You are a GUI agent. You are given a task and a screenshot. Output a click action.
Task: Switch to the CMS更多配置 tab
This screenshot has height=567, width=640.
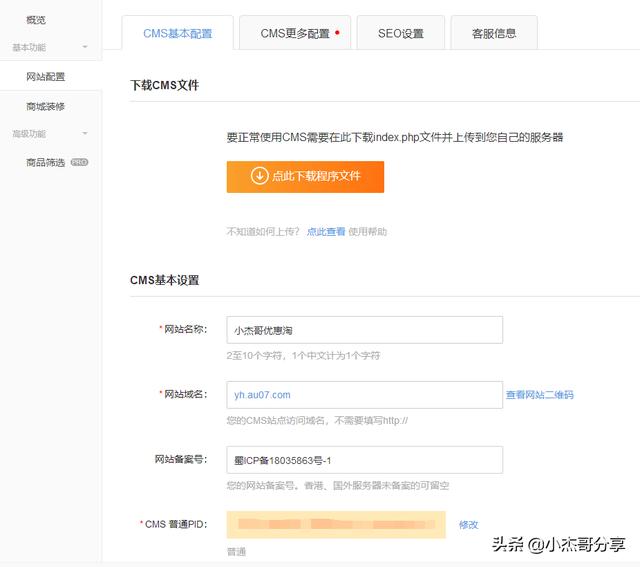[295, 33]
